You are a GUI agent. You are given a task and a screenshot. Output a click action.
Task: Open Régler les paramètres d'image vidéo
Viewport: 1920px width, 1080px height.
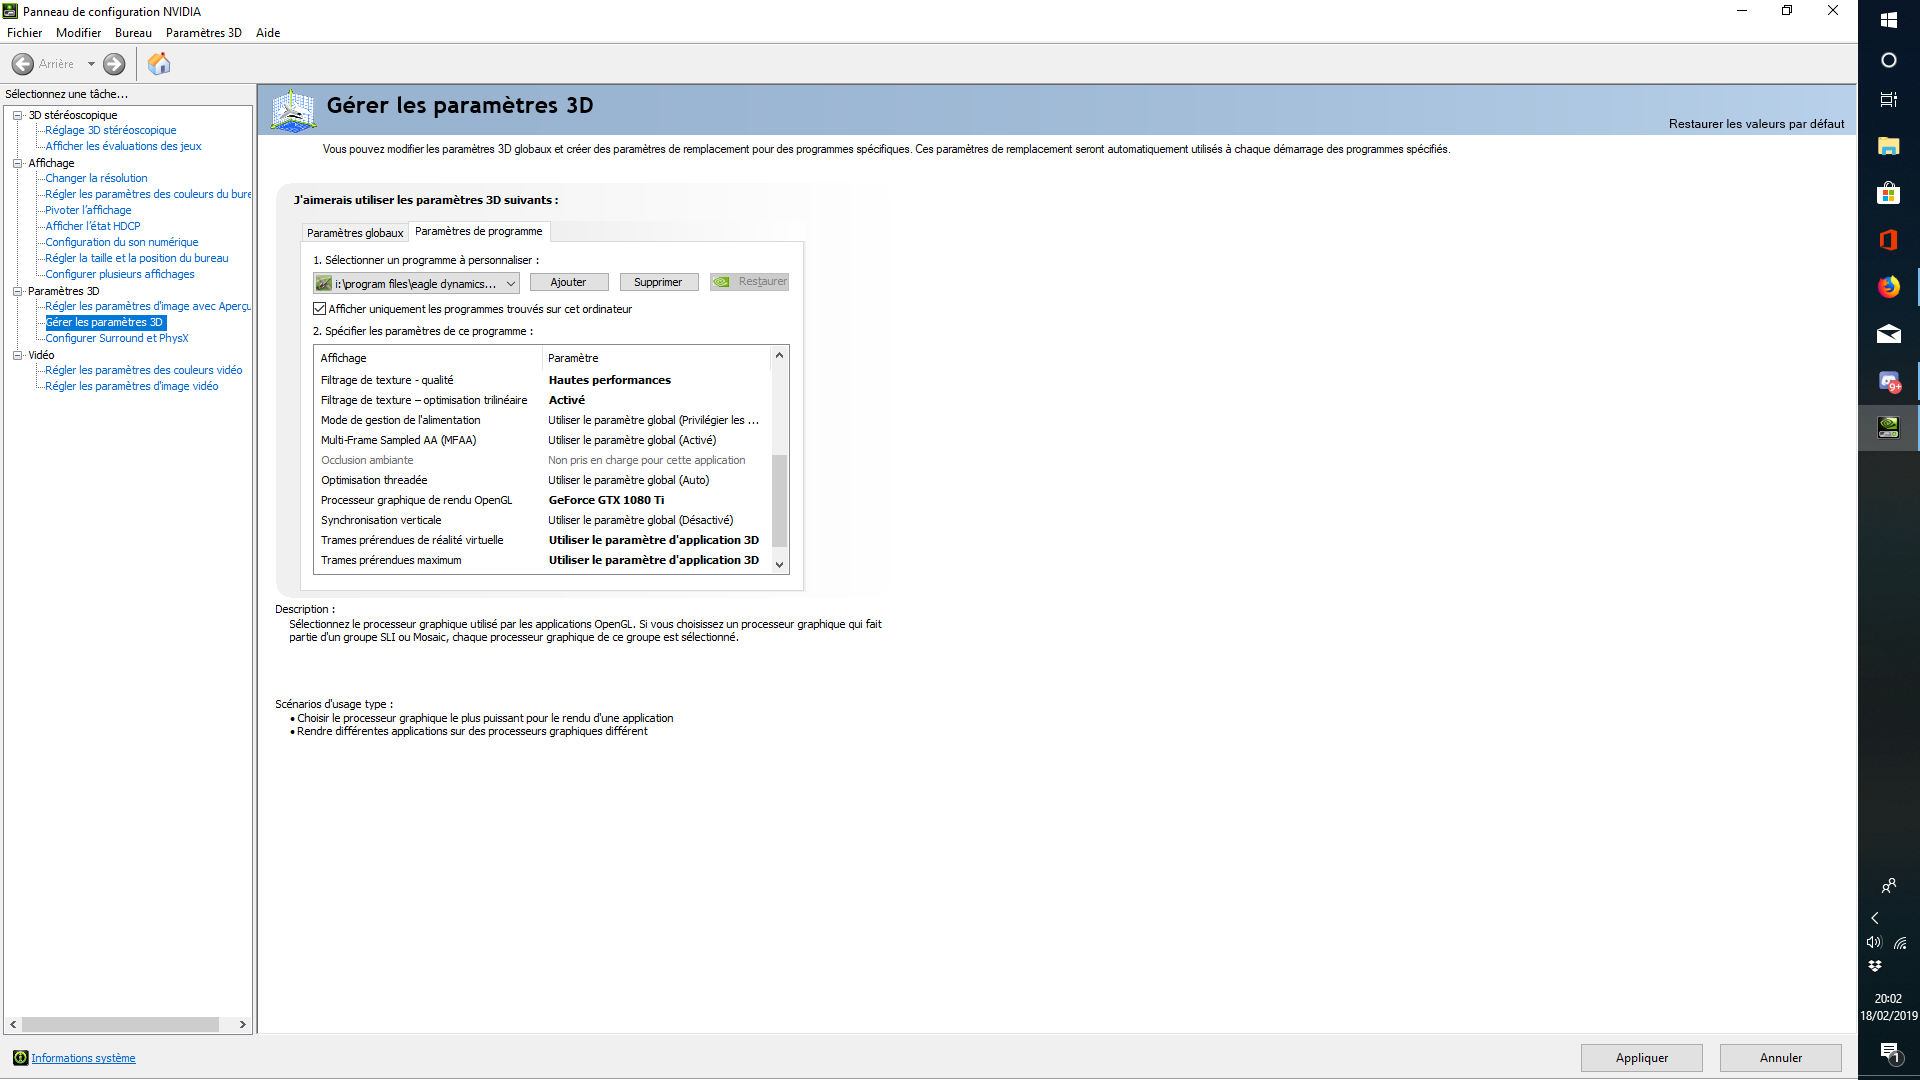tap(131, 386)
